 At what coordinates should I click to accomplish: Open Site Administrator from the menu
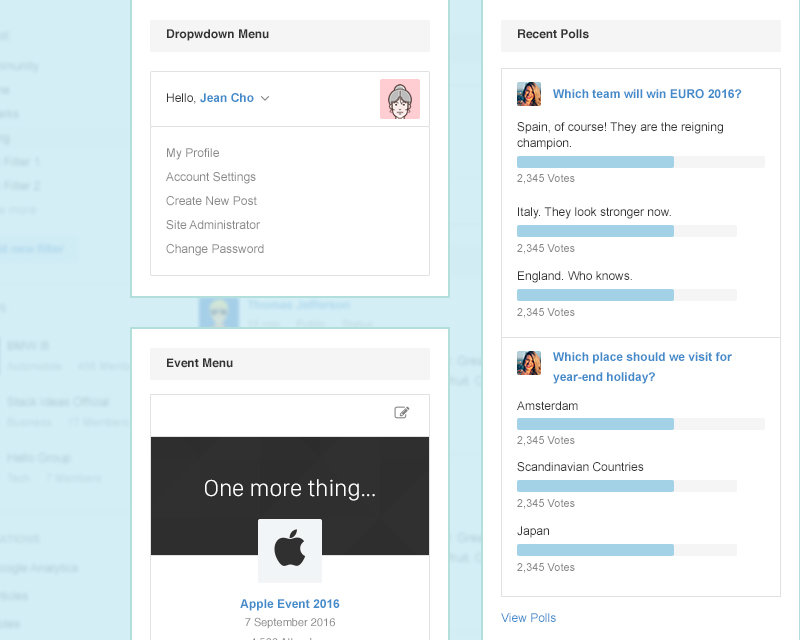(x=212, y=224)
